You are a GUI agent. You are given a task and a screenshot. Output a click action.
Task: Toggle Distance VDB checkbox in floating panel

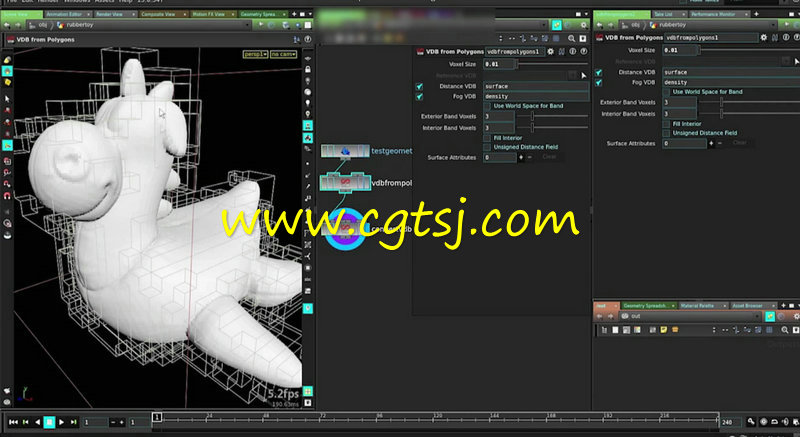coord(419,87)
